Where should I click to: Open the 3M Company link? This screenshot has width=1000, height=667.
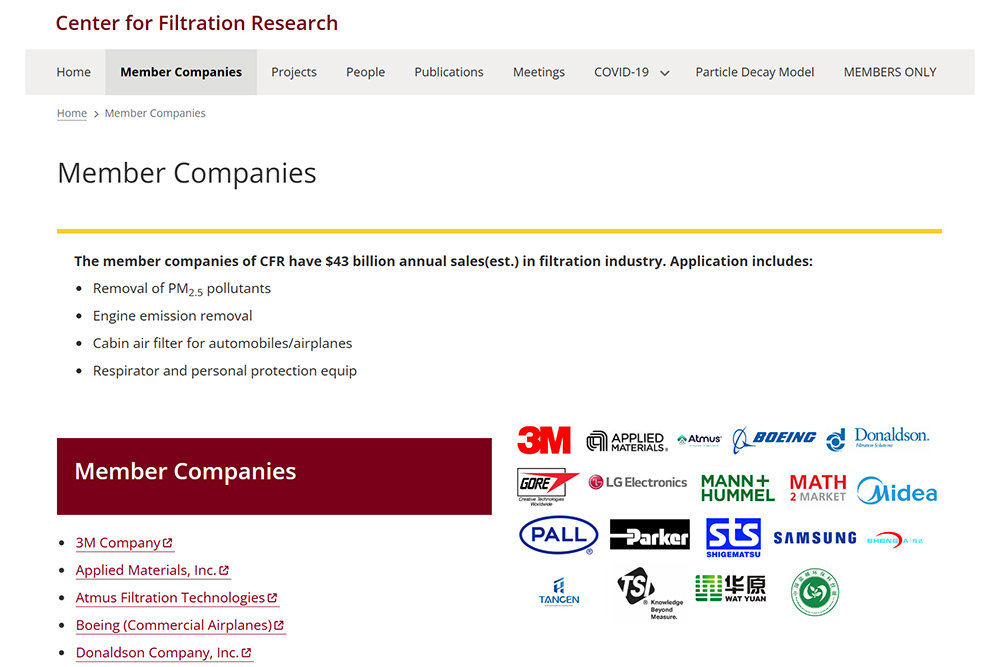tap(118, 543)
